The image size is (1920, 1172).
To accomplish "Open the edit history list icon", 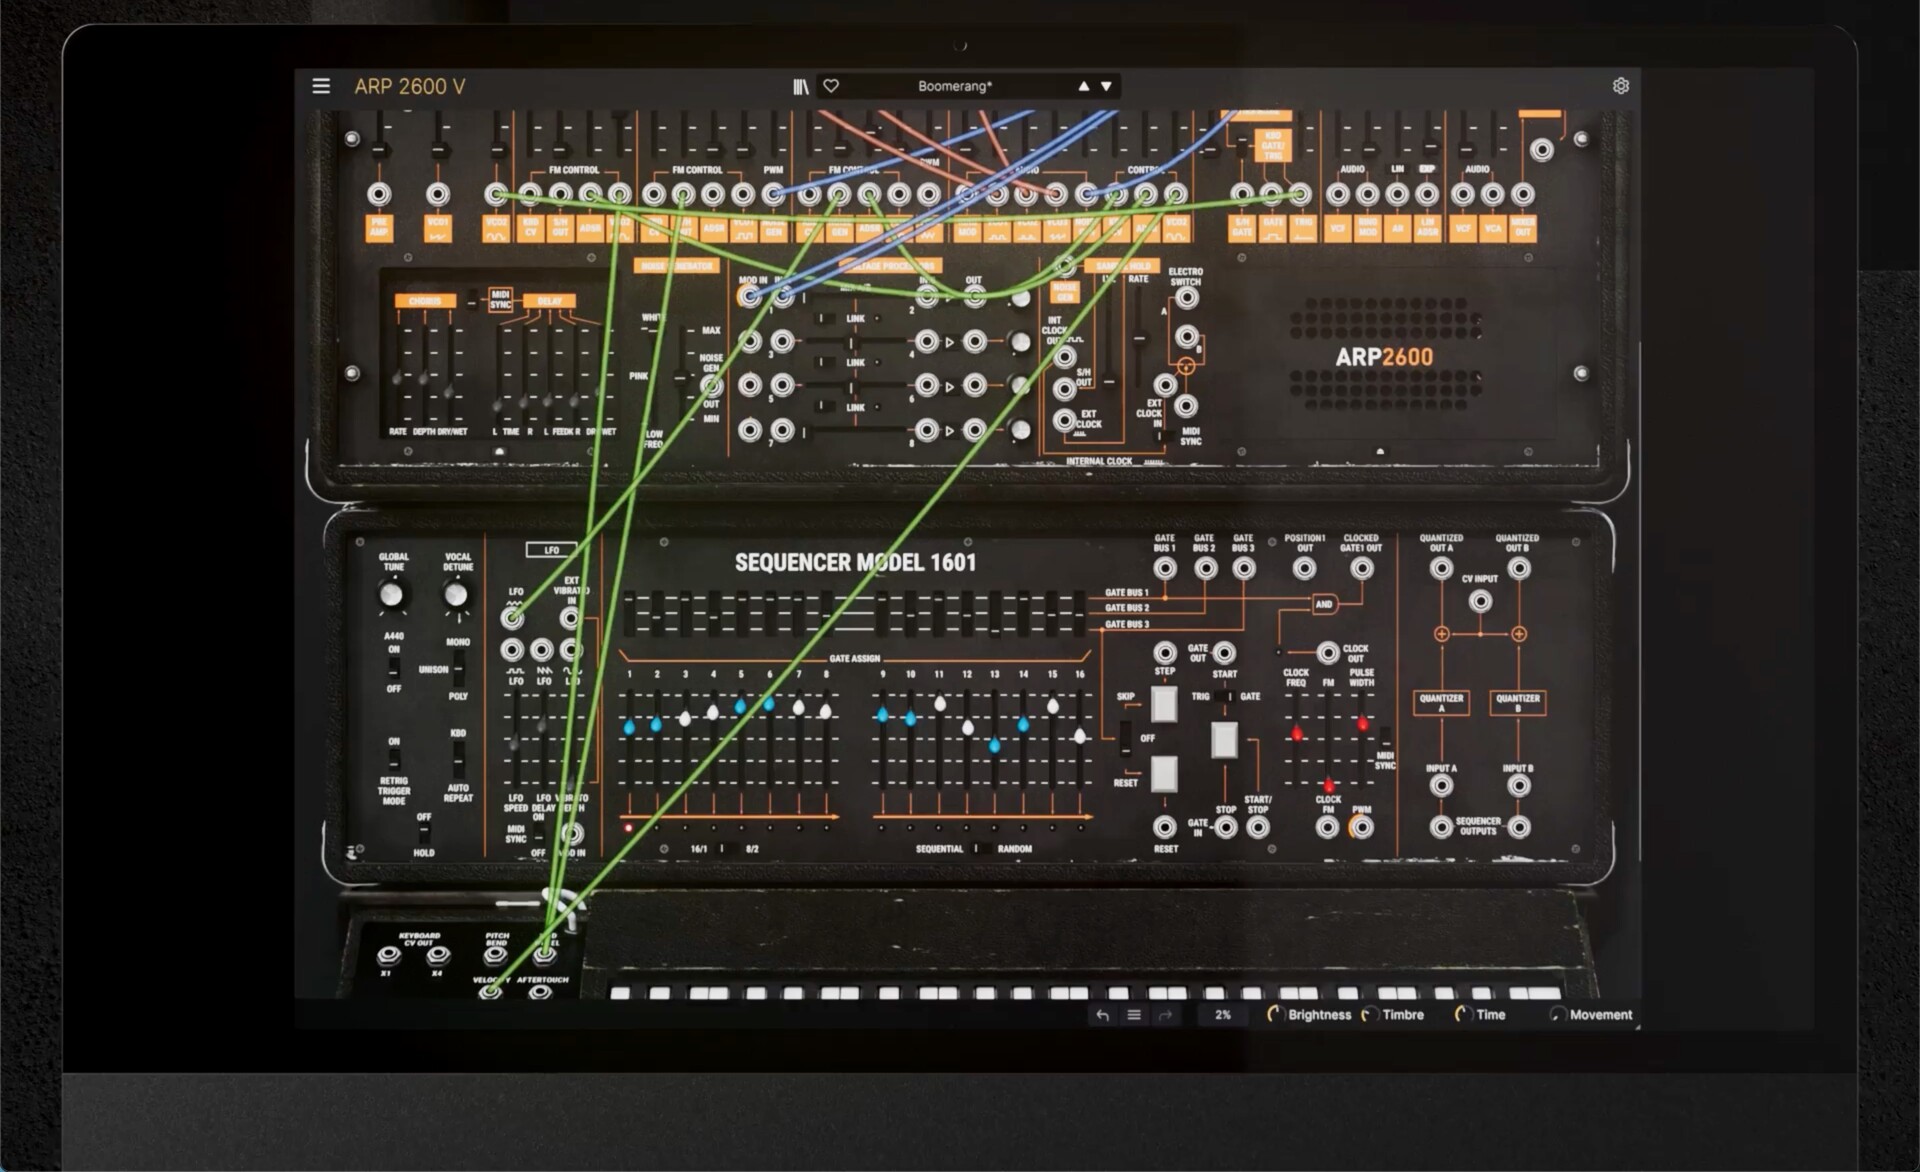I will click(1134, 1015).
